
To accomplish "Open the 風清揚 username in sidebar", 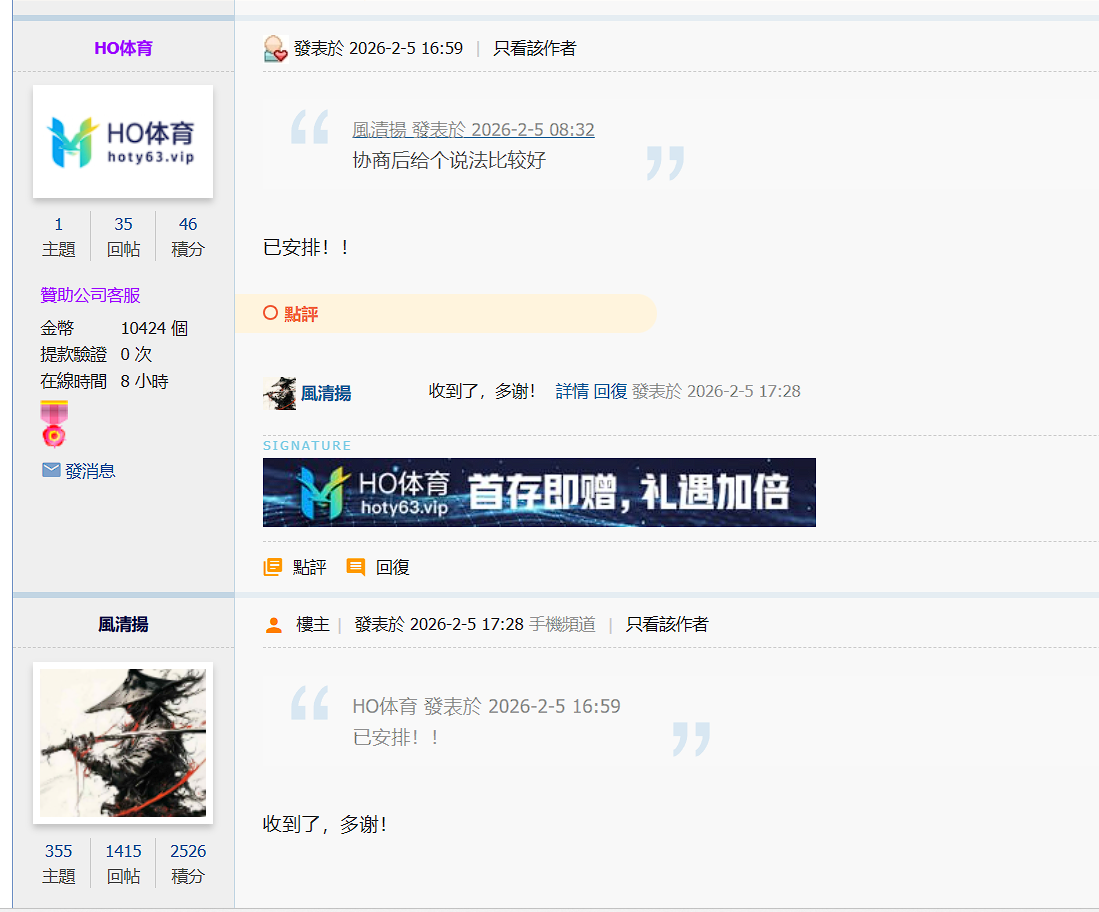I will click(x=123, y=624).
